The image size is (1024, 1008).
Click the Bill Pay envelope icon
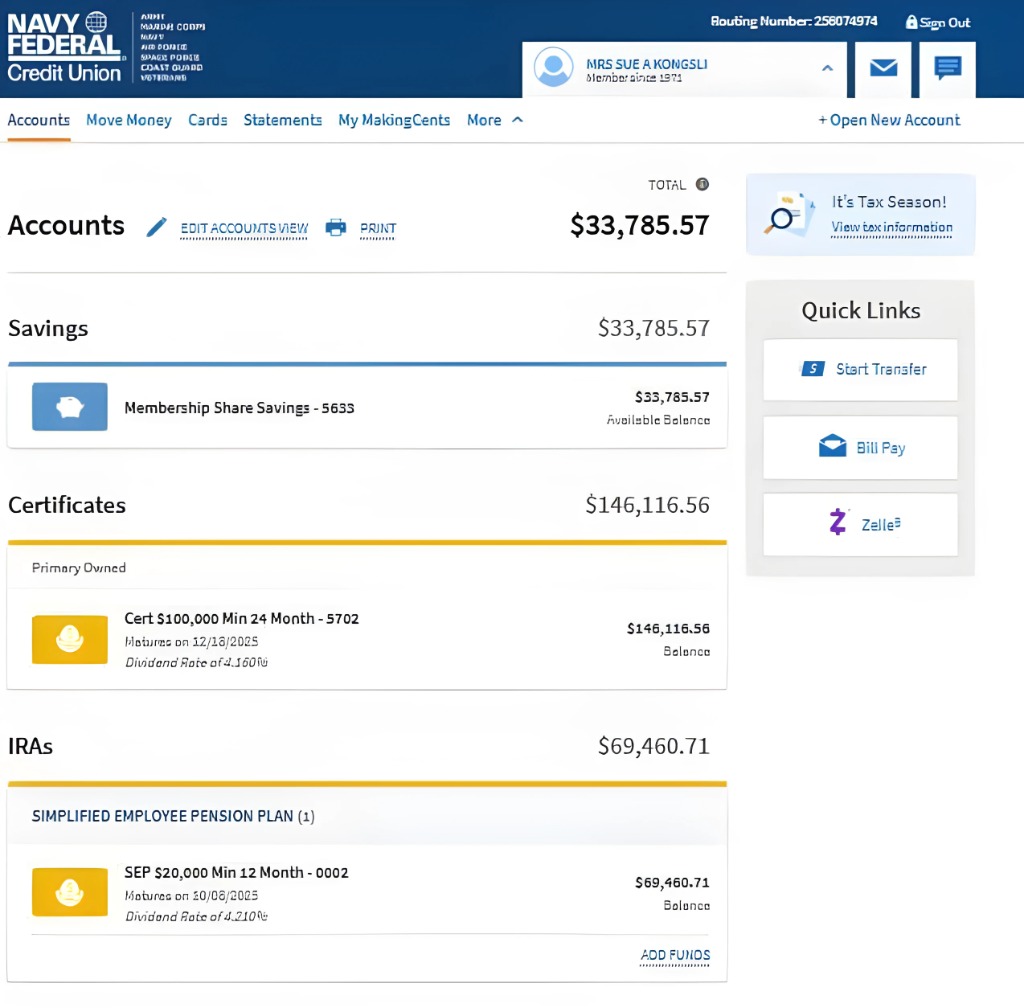(832, 447)
